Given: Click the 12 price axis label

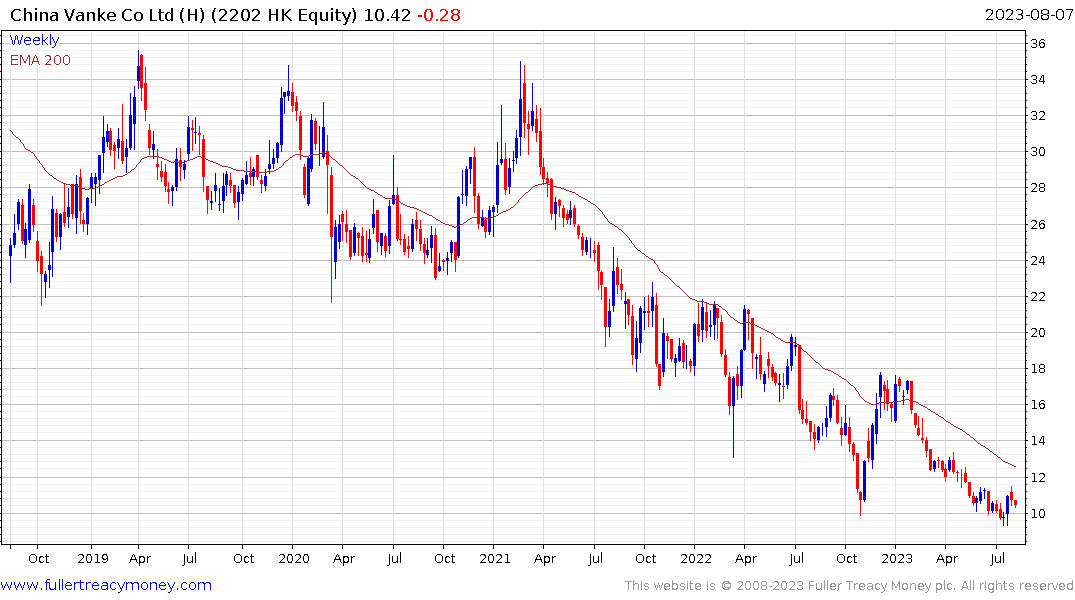Looking at the screenshot, I should (1038, 477).
